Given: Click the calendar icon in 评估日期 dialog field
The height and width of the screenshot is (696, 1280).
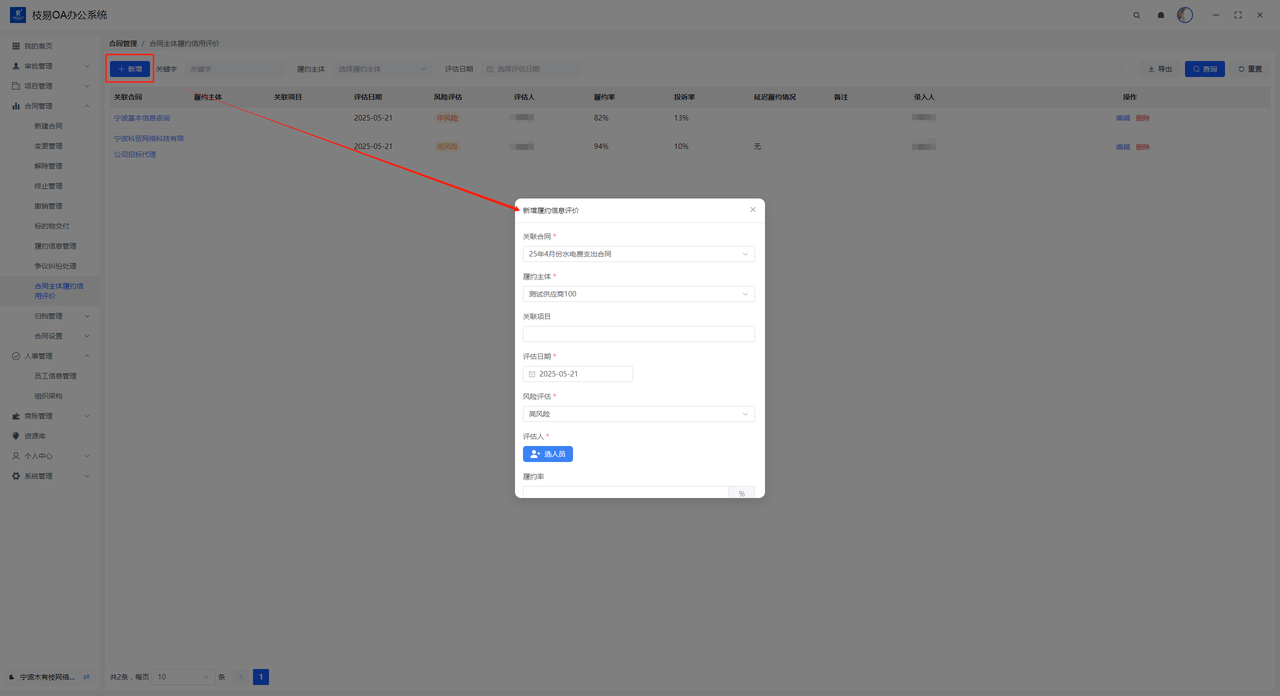Looking at the screenshot, I should (x=532, y=374).
